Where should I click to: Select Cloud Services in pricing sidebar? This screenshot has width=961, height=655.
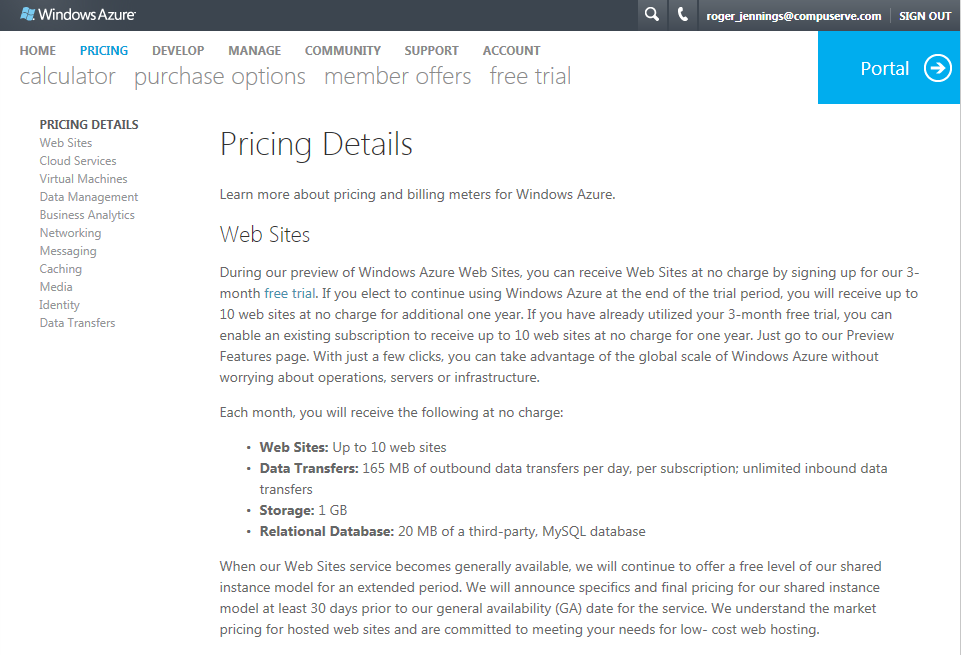[x=78, y=161]
